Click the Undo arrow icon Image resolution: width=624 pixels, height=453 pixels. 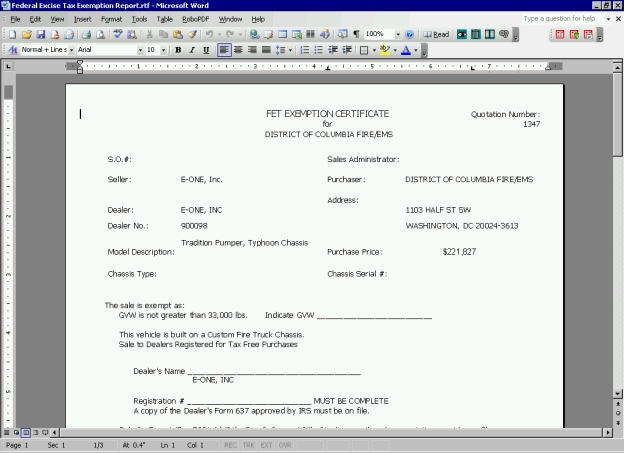(209, 35)
